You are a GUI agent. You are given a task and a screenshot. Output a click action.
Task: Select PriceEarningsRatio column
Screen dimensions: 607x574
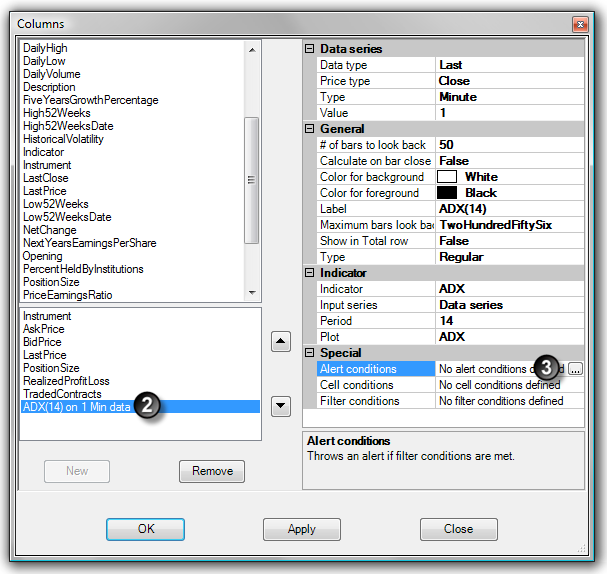pos(68,295)
